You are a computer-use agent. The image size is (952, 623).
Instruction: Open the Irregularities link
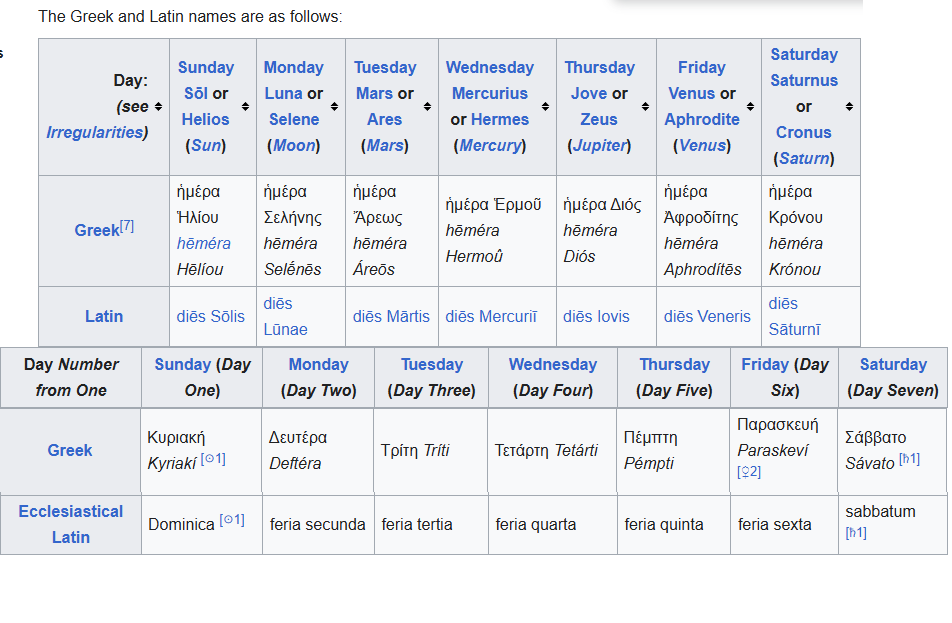click(95, 132)
